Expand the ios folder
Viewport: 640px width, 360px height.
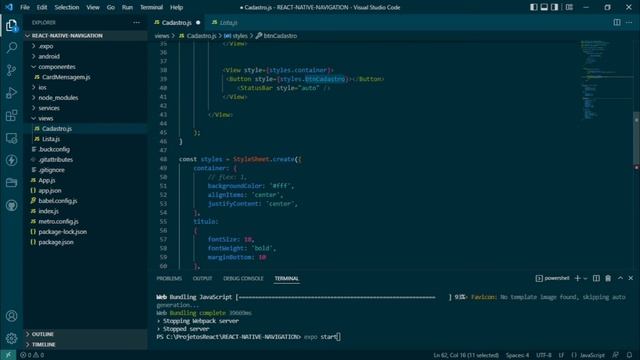click(86, 87)
